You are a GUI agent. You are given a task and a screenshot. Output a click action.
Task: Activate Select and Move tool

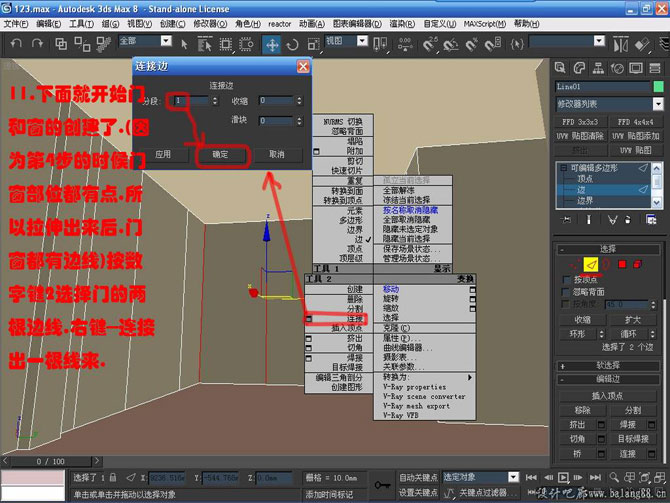tap(272, 44)
